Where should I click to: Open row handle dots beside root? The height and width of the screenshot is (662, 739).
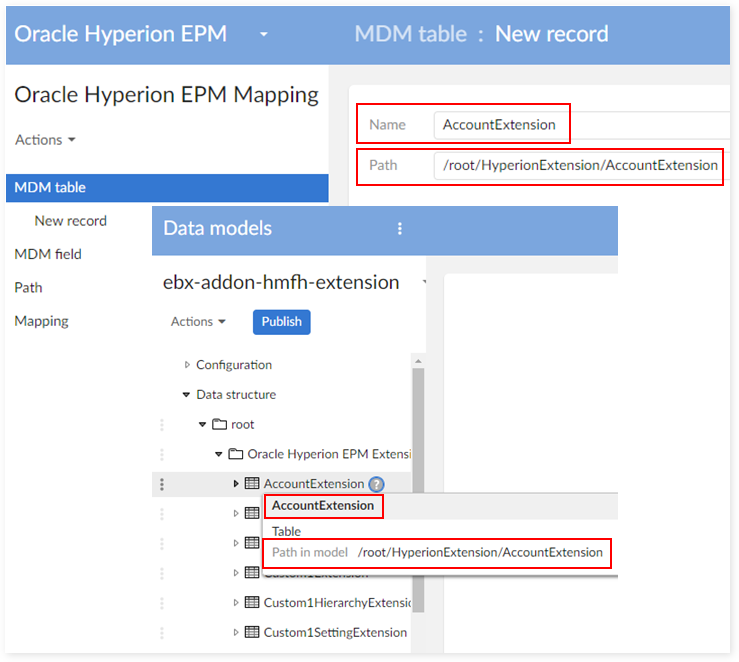[162, 425]
